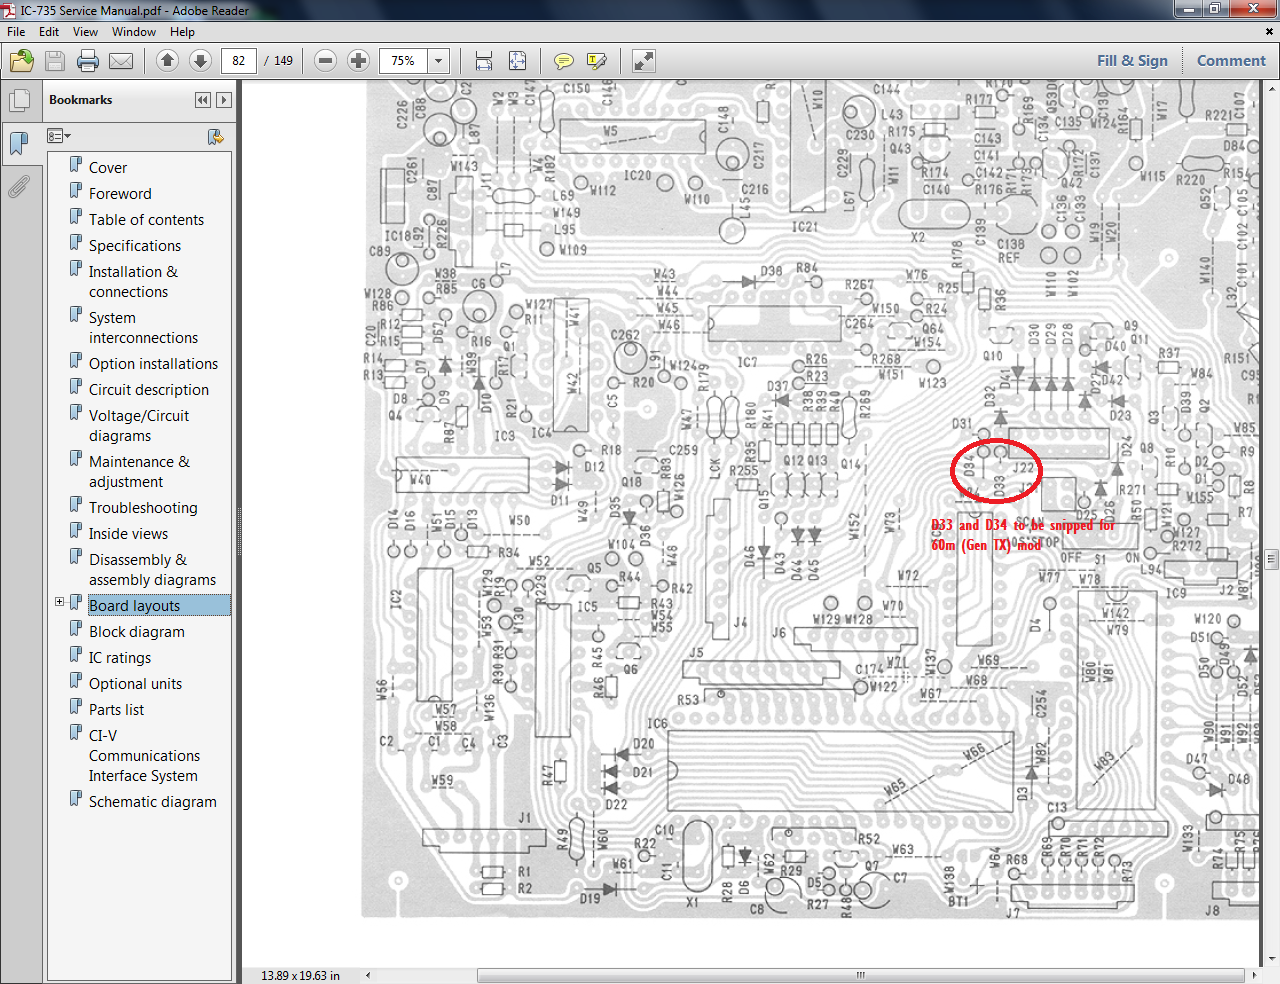Viewport: 1280px width, 984px height.
Task: Open the attachments paperclip panel
Action: pos(19,186)
